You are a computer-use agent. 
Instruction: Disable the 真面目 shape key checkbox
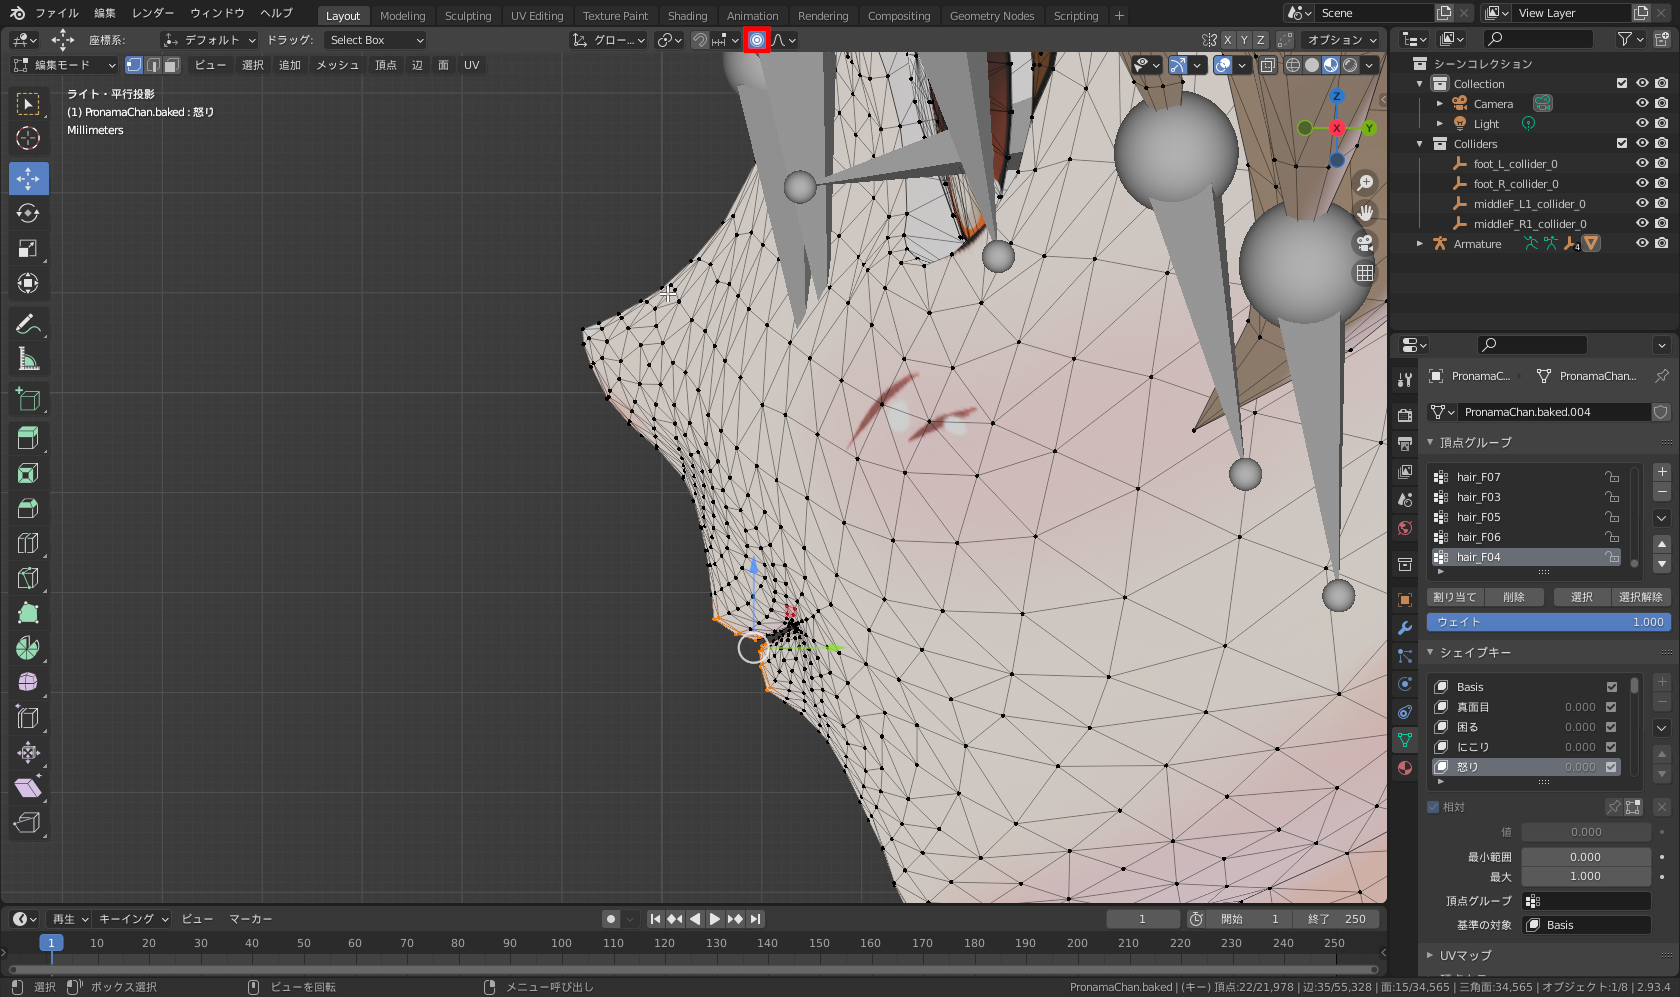tap(1611, 707)
